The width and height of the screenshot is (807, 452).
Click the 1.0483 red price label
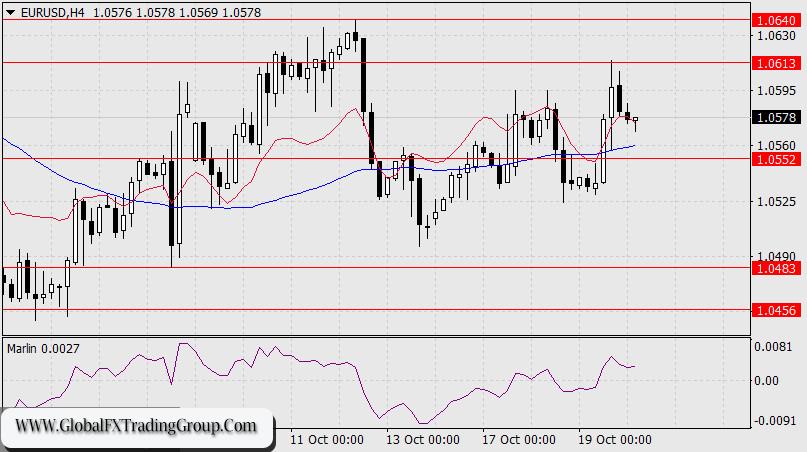pos(777,268)
